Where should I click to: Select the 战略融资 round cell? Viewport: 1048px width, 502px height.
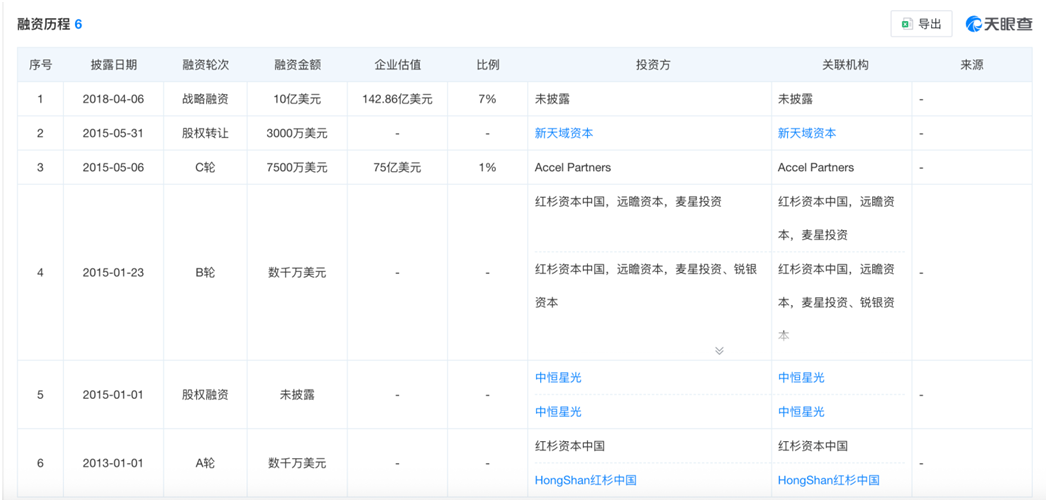point(205,99)
